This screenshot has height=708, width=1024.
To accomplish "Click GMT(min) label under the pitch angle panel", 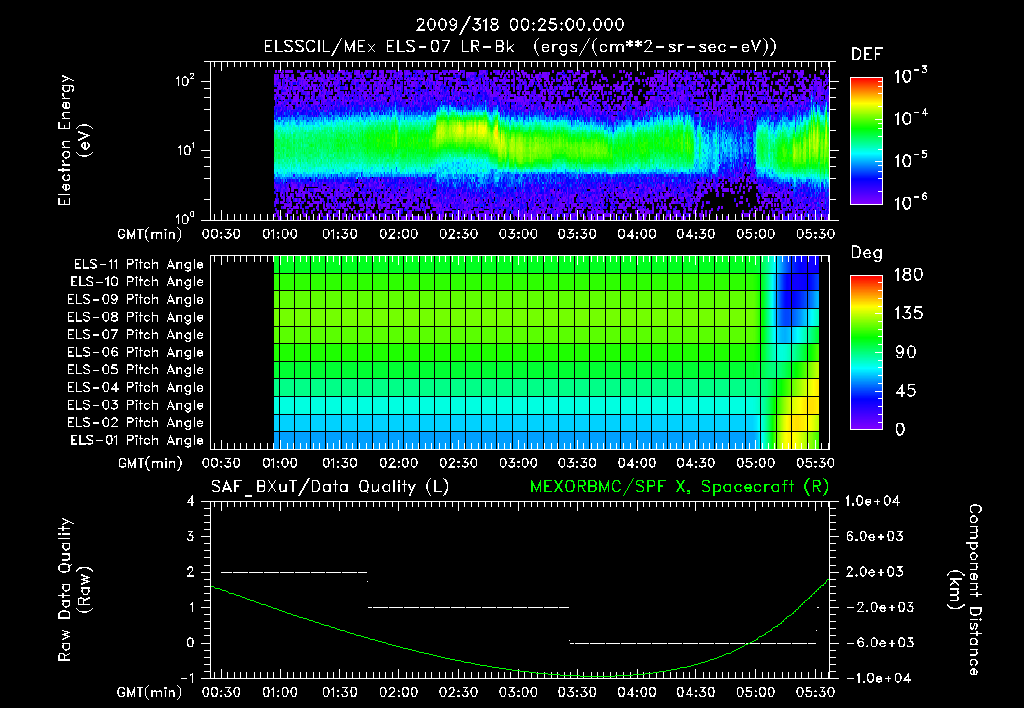I will point(150,464).
